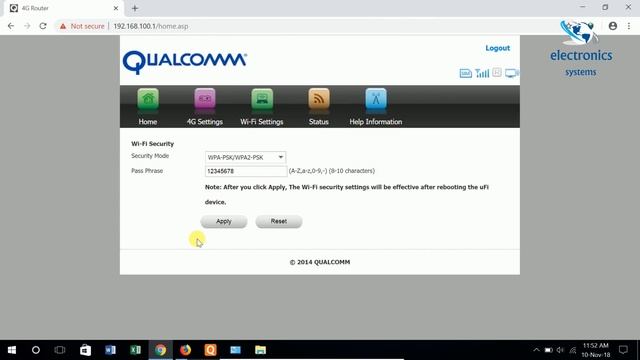Show hidden system tray icons
The height and width of the screenshot is (360, 640).
click(536, 350)
